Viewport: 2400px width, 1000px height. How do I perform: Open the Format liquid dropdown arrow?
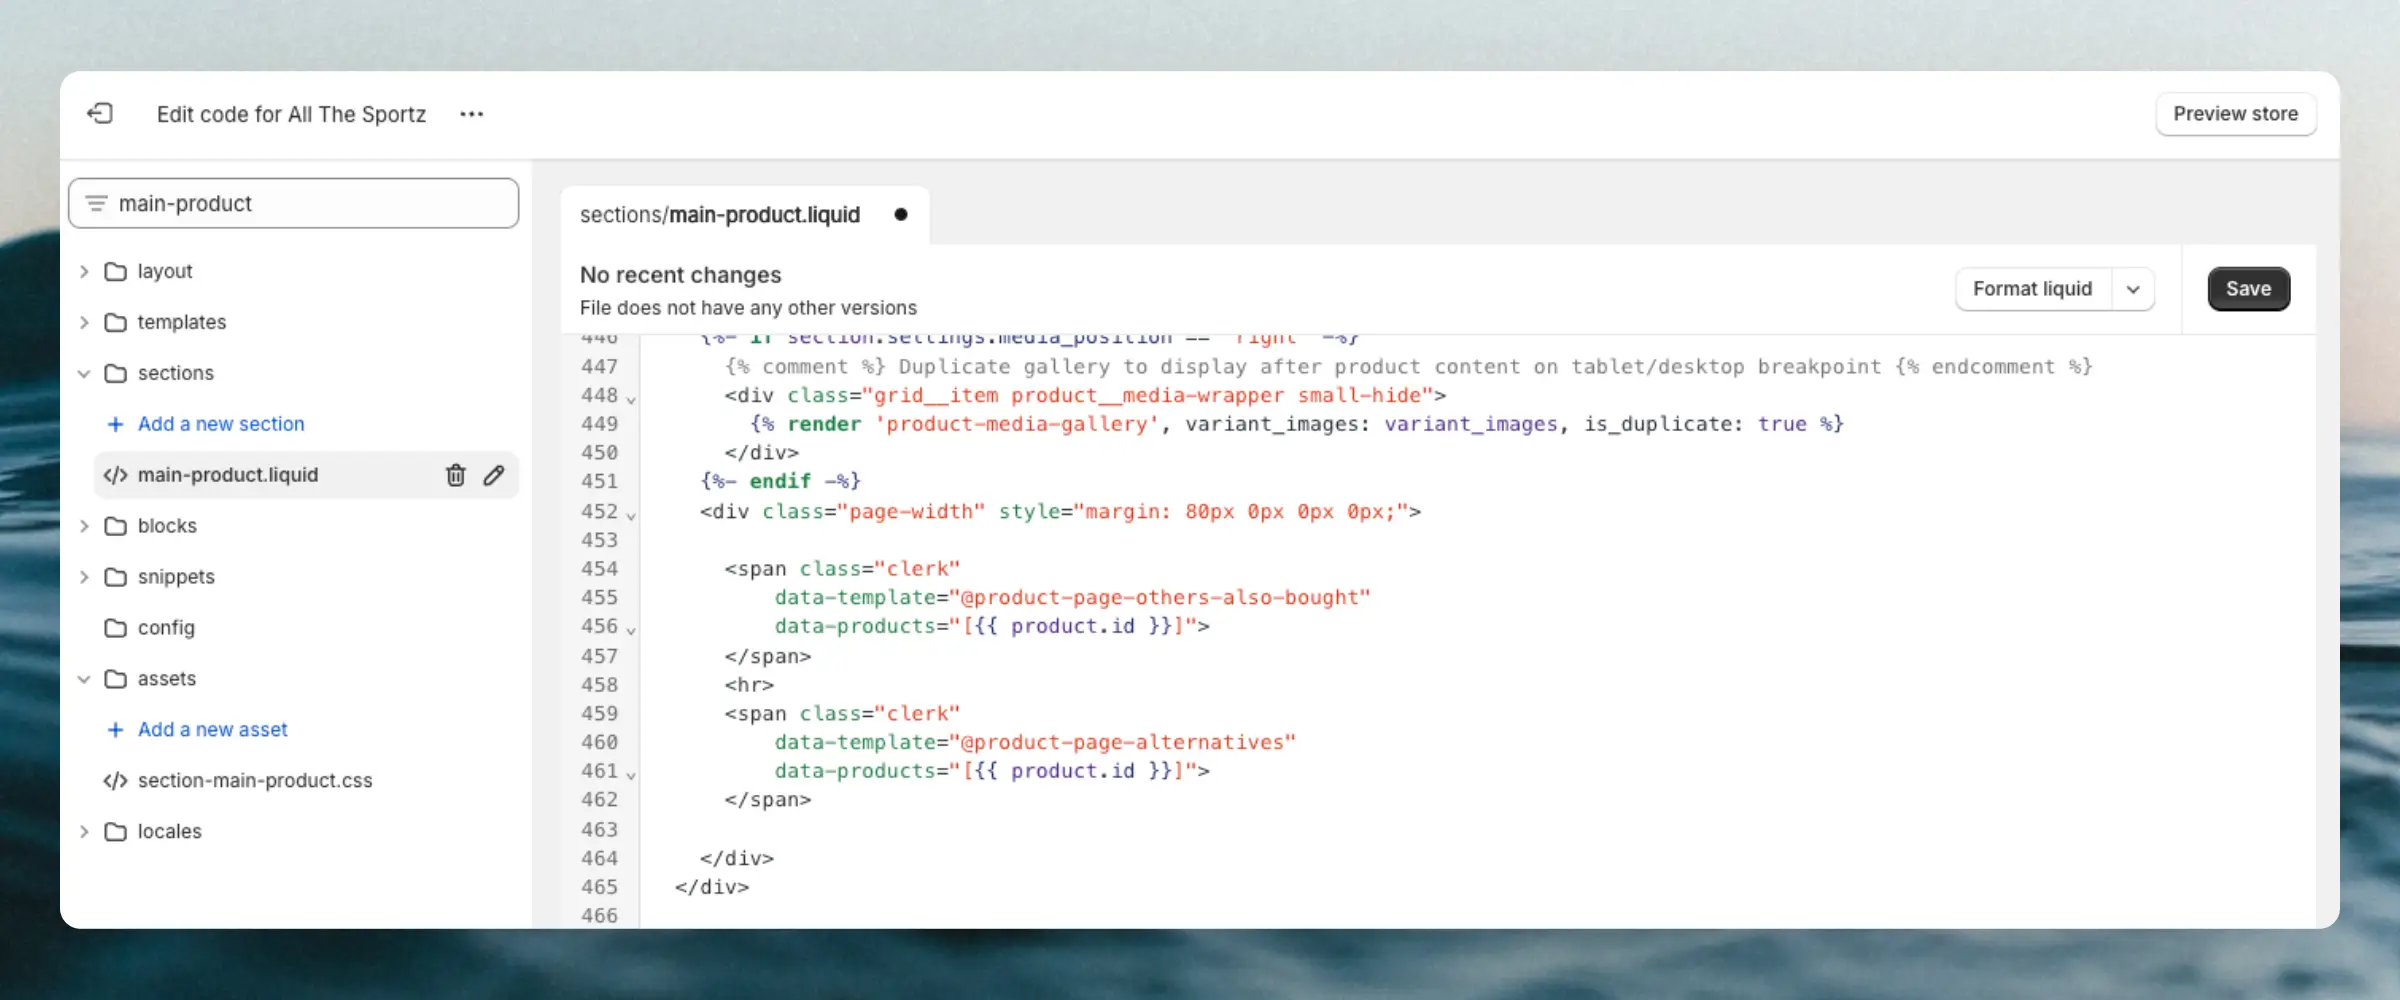tap(2133, 290)
